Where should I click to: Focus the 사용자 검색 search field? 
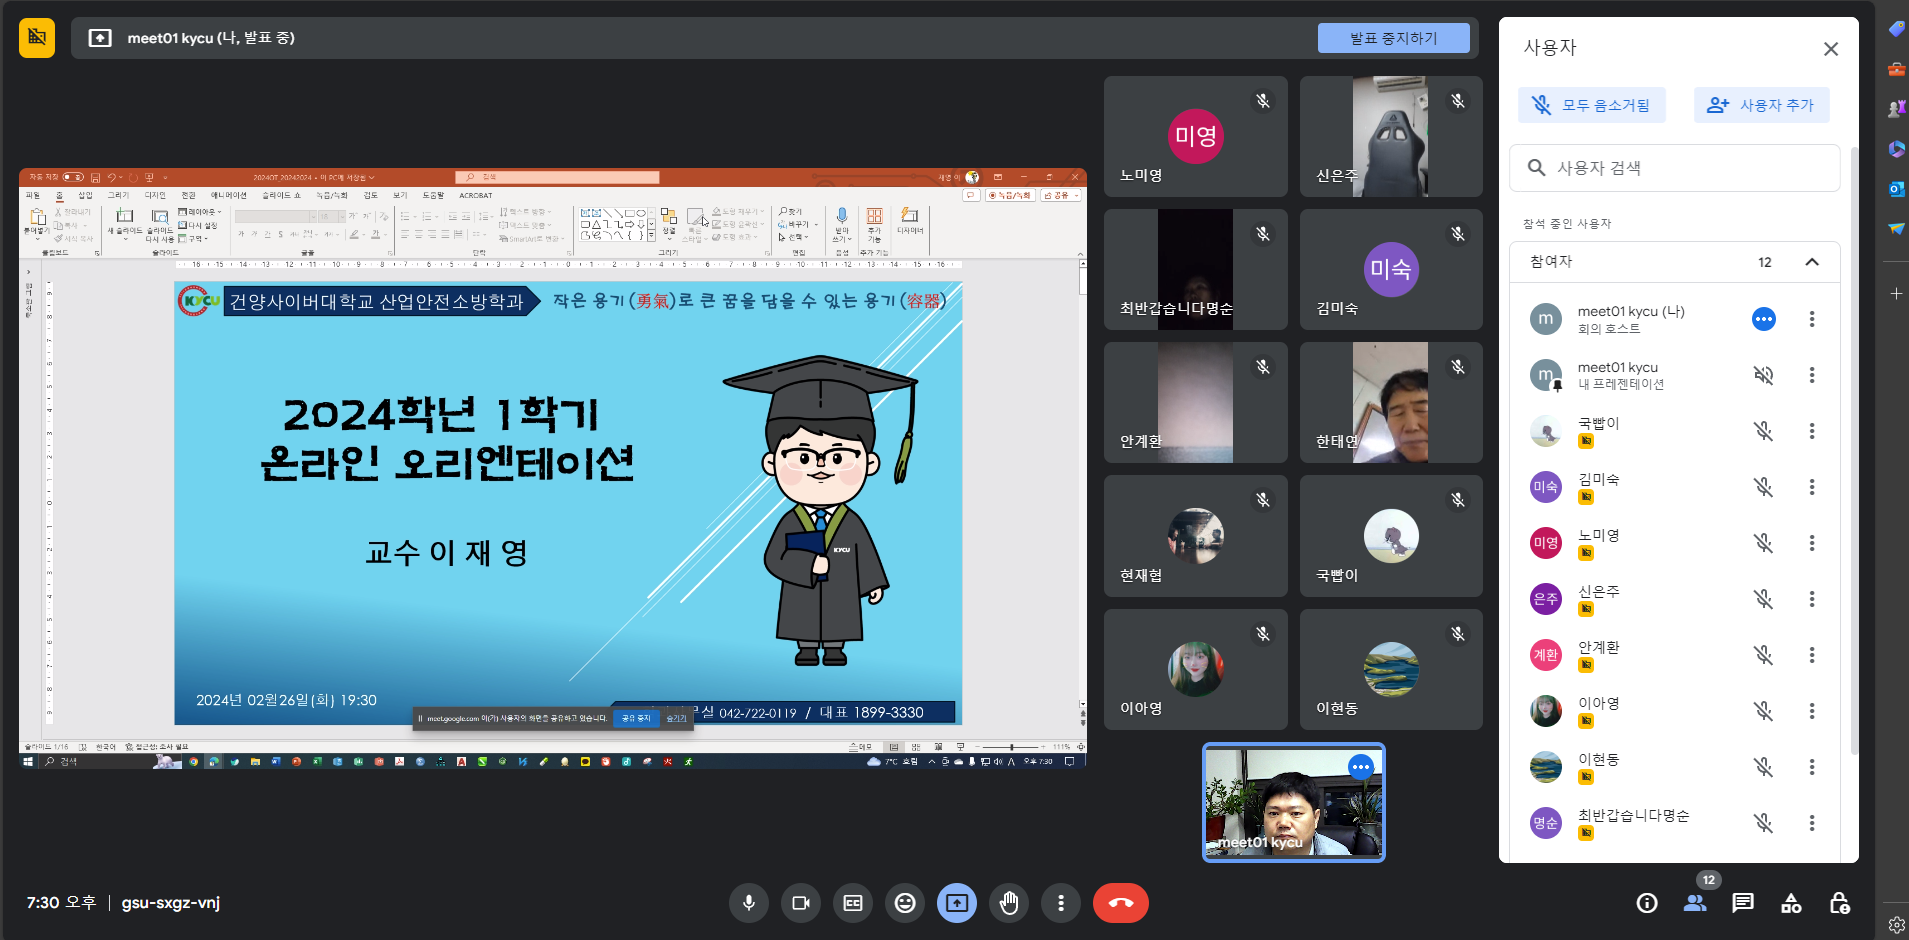click(x=1674, y=168)
